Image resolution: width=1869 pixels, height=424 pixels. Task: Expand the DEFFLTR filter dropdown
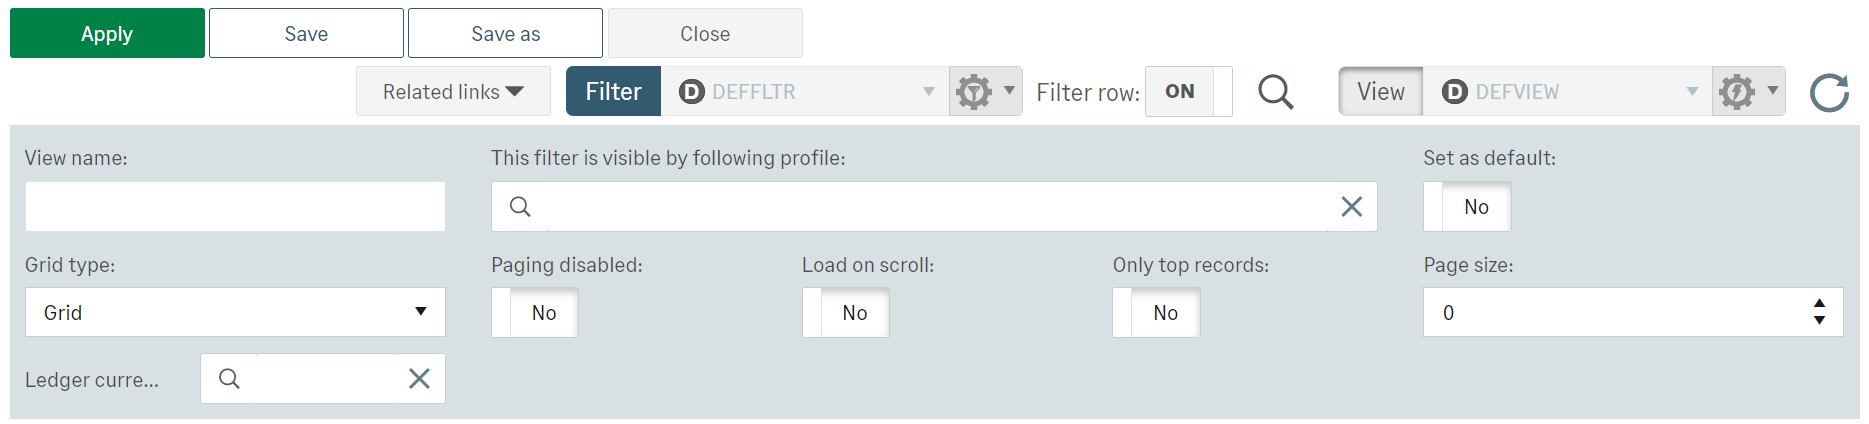click(928, 92)
